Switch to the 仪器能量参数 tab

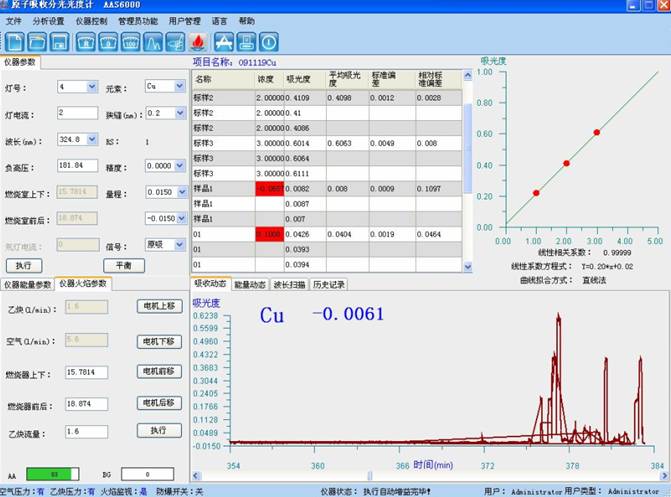[27, 284]
